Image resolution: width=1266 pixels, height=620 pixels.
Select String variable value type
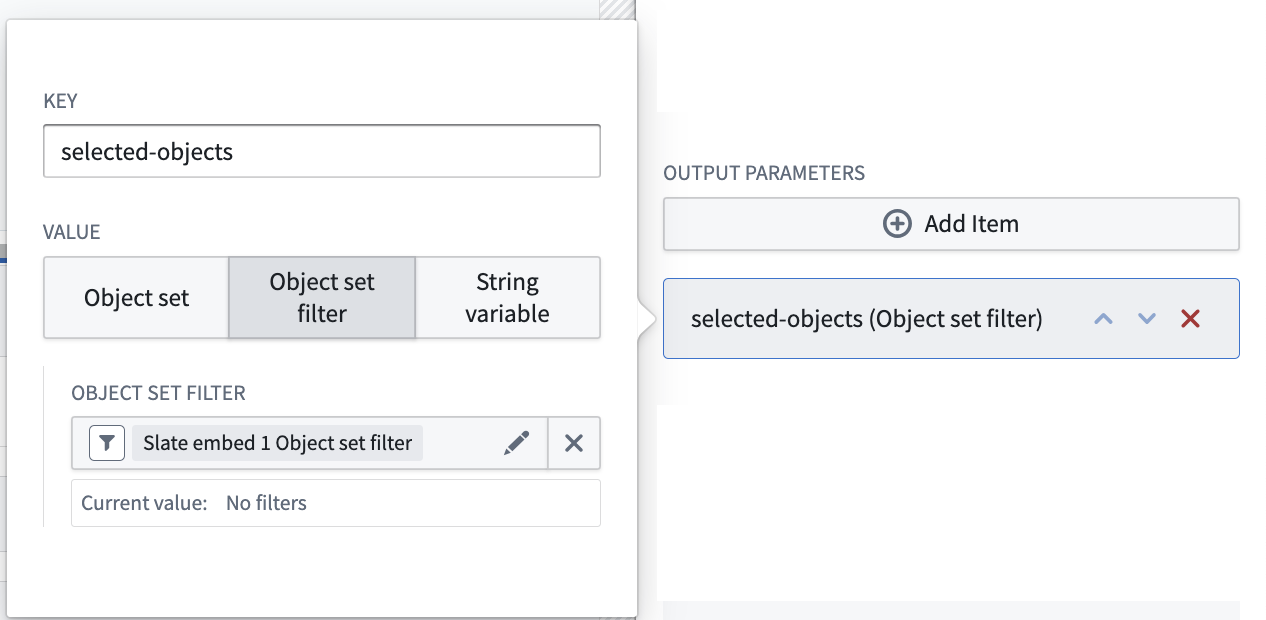tap(508, 298)
